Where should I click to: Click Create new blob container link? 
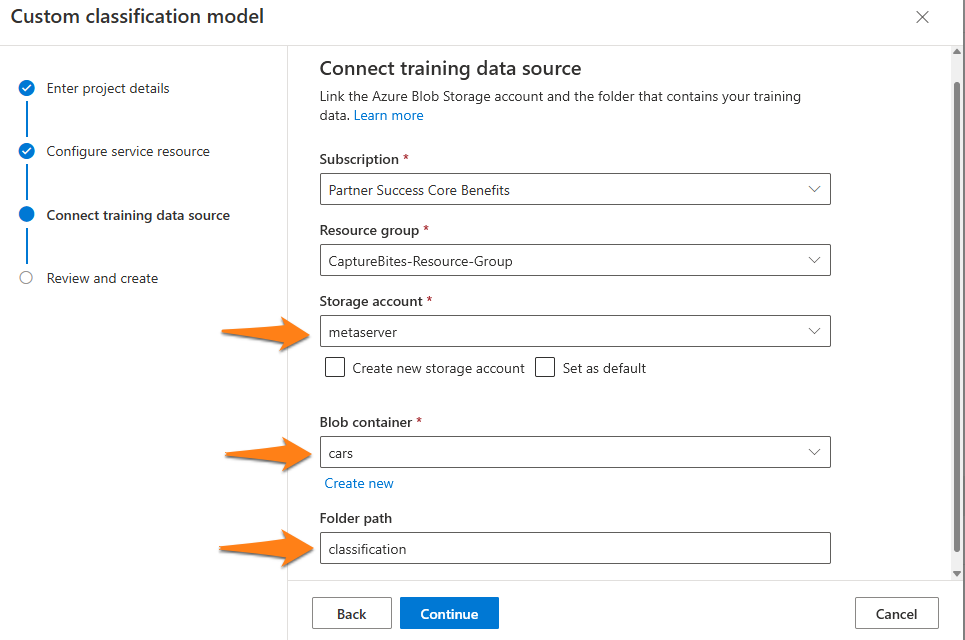click(359, 484)
